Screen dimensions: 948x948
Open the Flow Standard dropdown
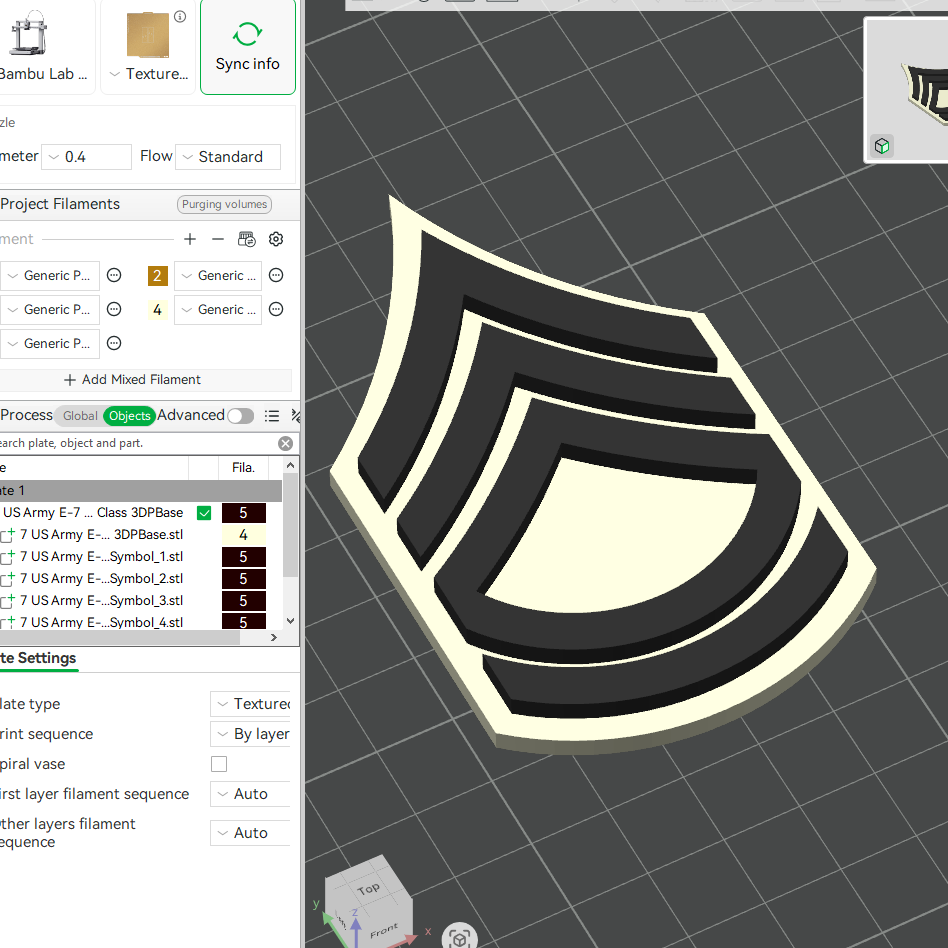[x=228, y=157]
